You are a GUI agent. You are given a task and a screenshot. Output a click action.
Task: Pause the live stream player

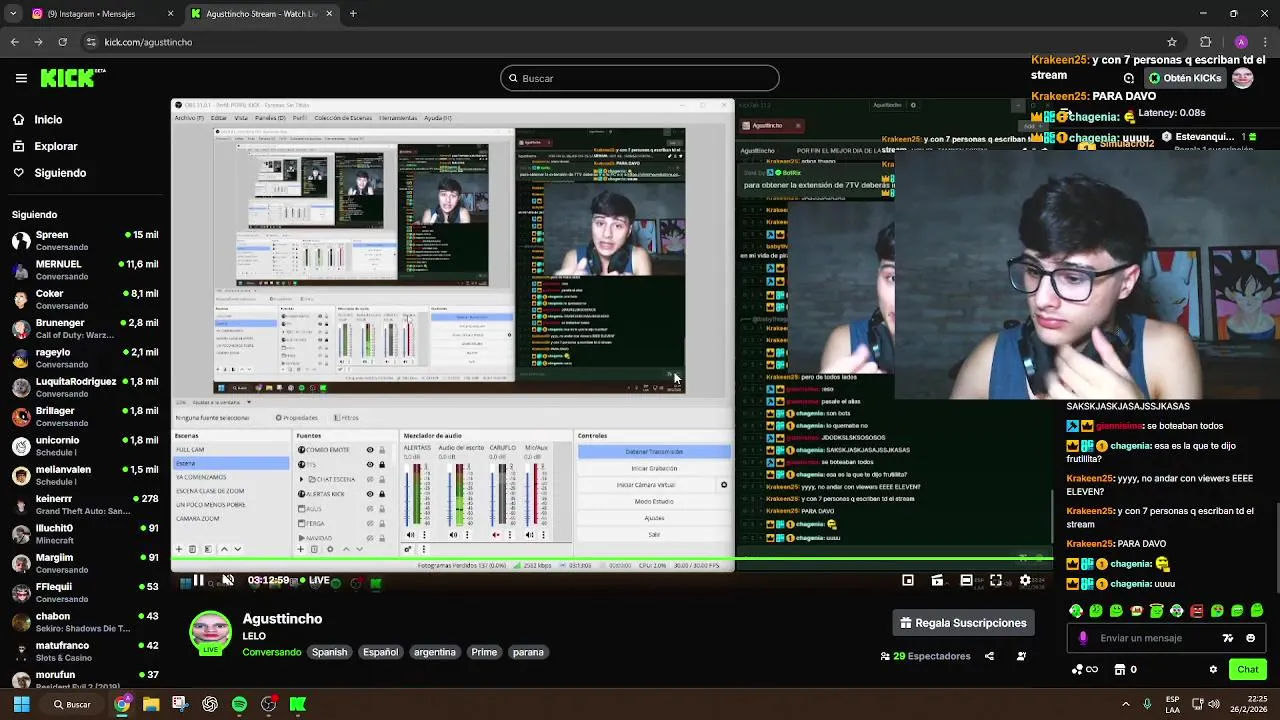[198, 580]
